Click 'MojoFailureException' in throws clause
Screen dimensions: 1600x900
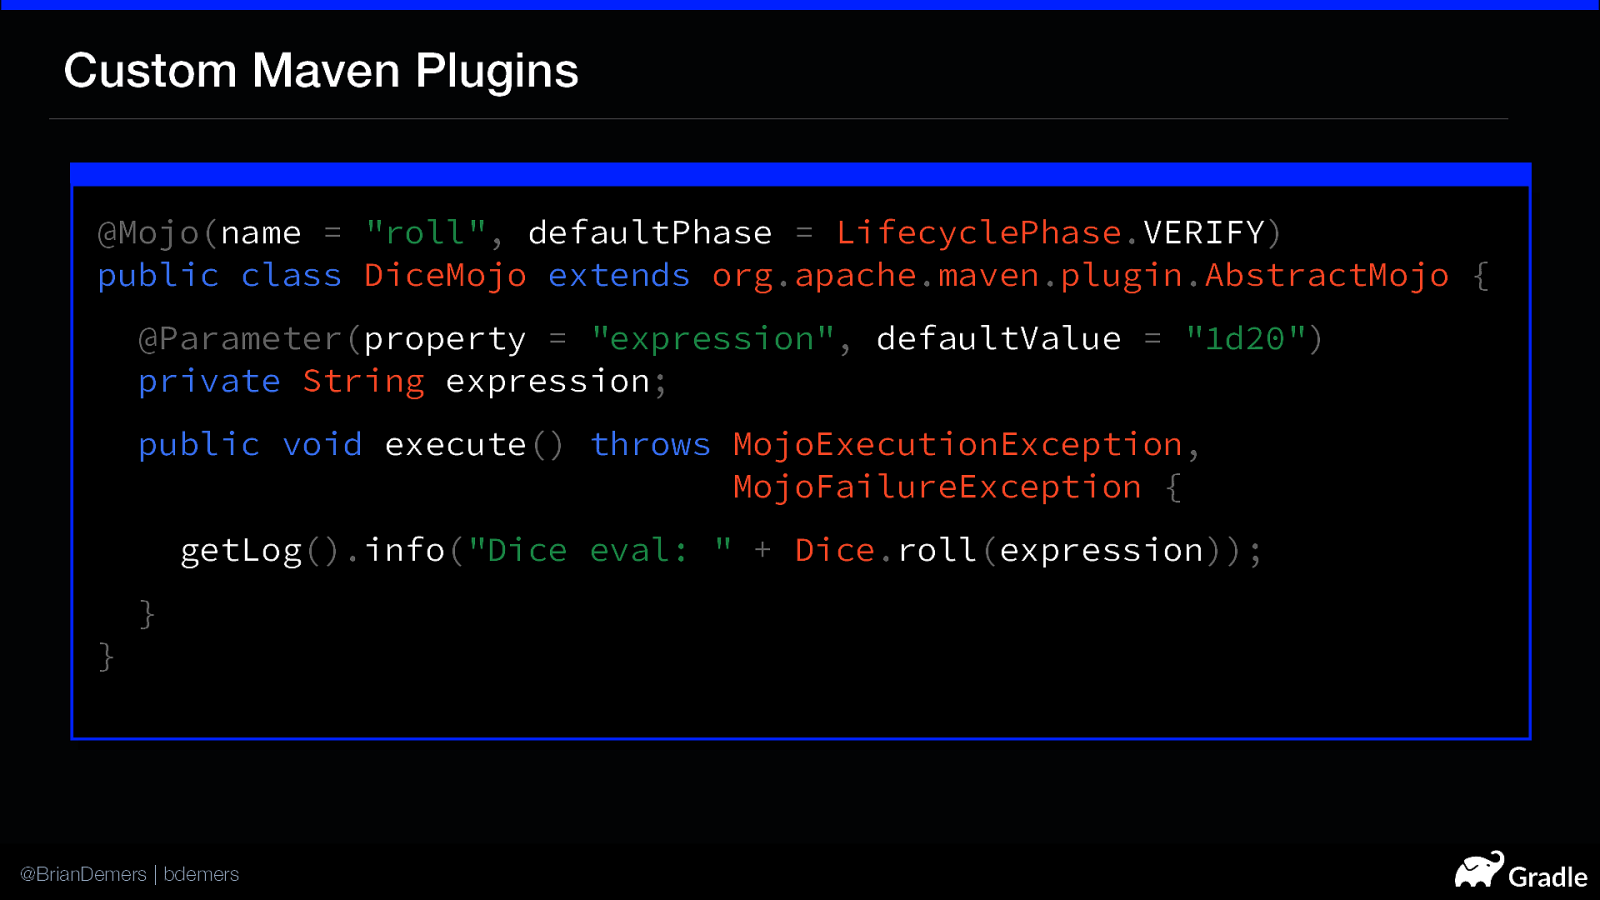937,488
